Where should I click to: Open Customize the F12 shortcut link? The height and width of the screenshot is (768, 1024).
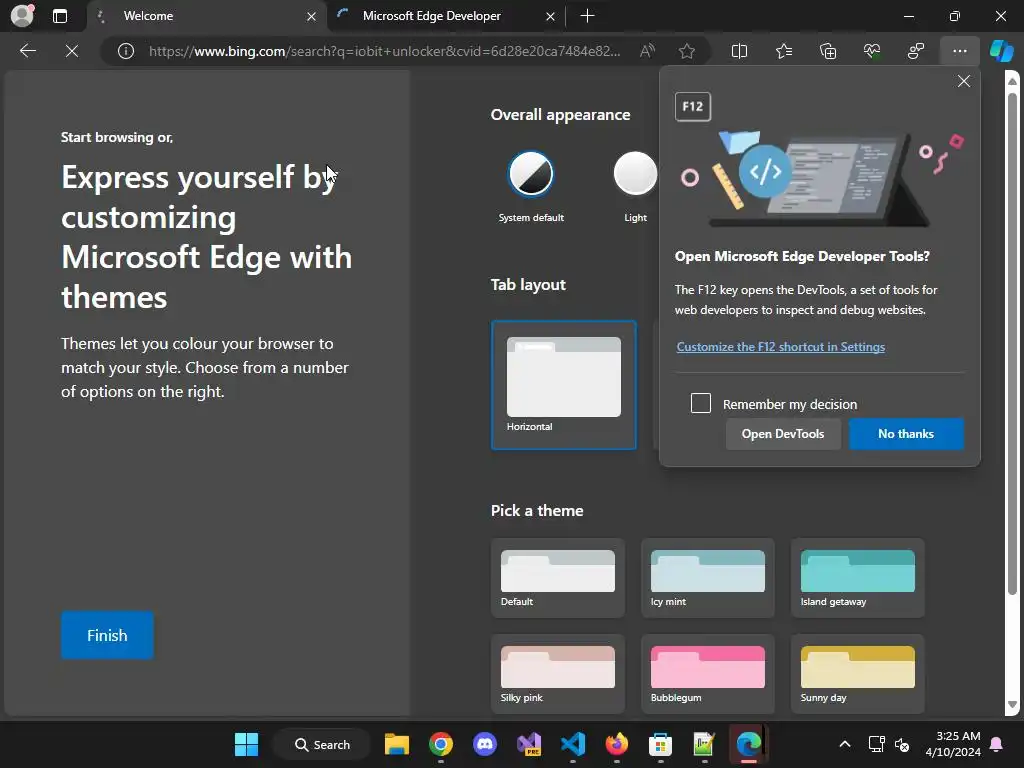pyautogui.click(x=780, y=347)
